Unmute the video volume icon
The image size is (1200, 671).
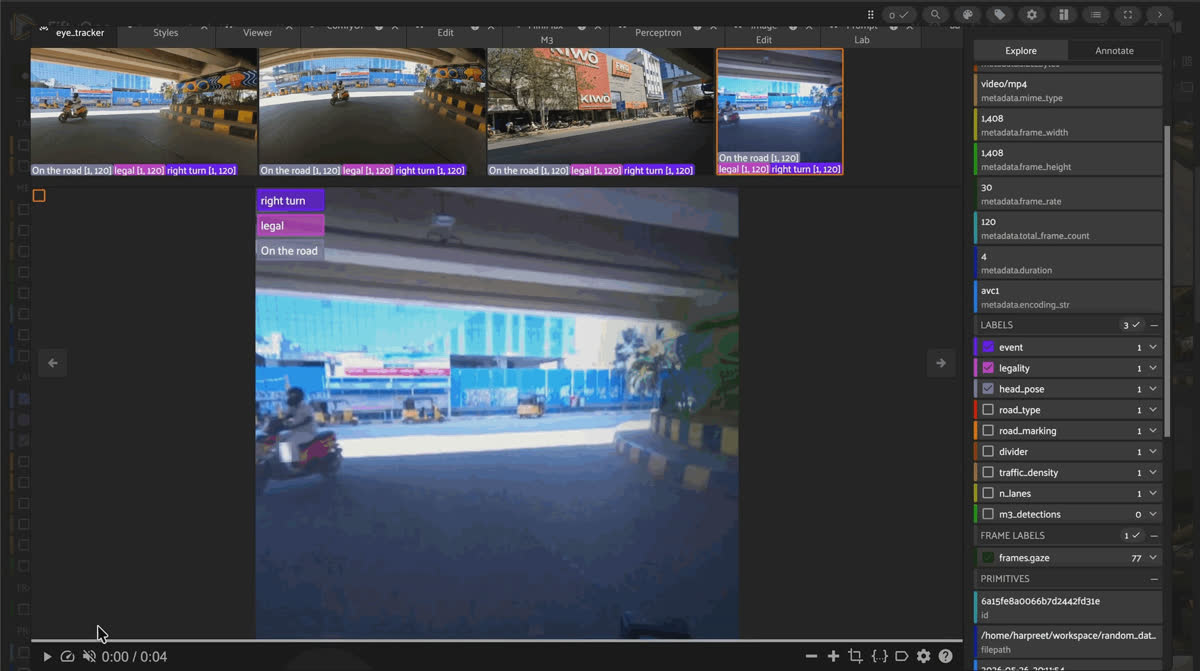89,657
